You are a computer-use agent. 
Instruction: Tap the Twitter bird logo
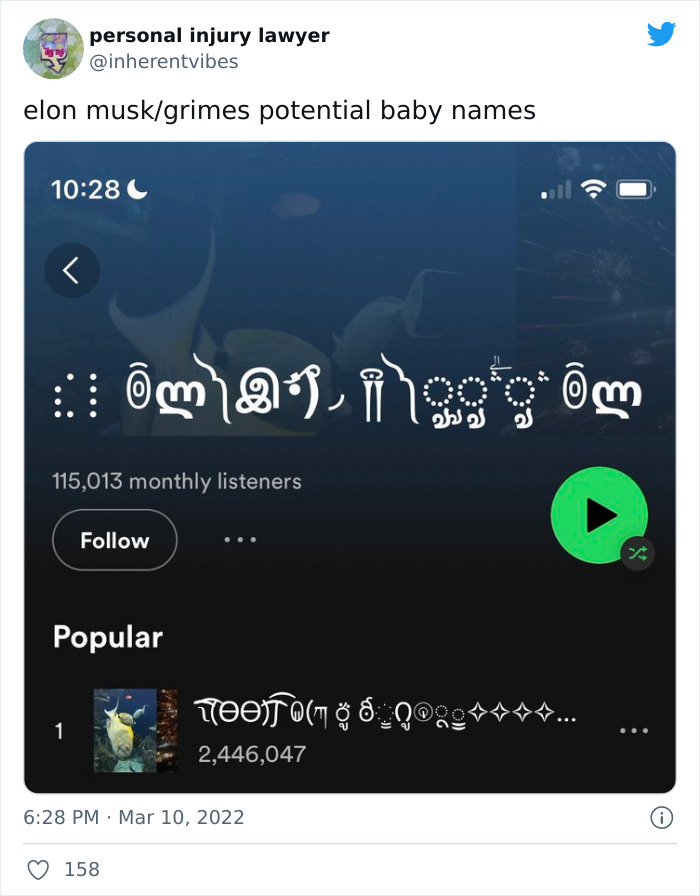(x=661, y=35)
